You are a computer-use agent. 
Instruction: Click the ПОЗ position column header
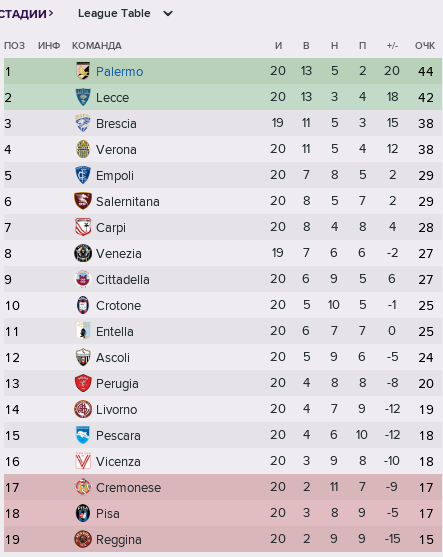coord(15,45)
